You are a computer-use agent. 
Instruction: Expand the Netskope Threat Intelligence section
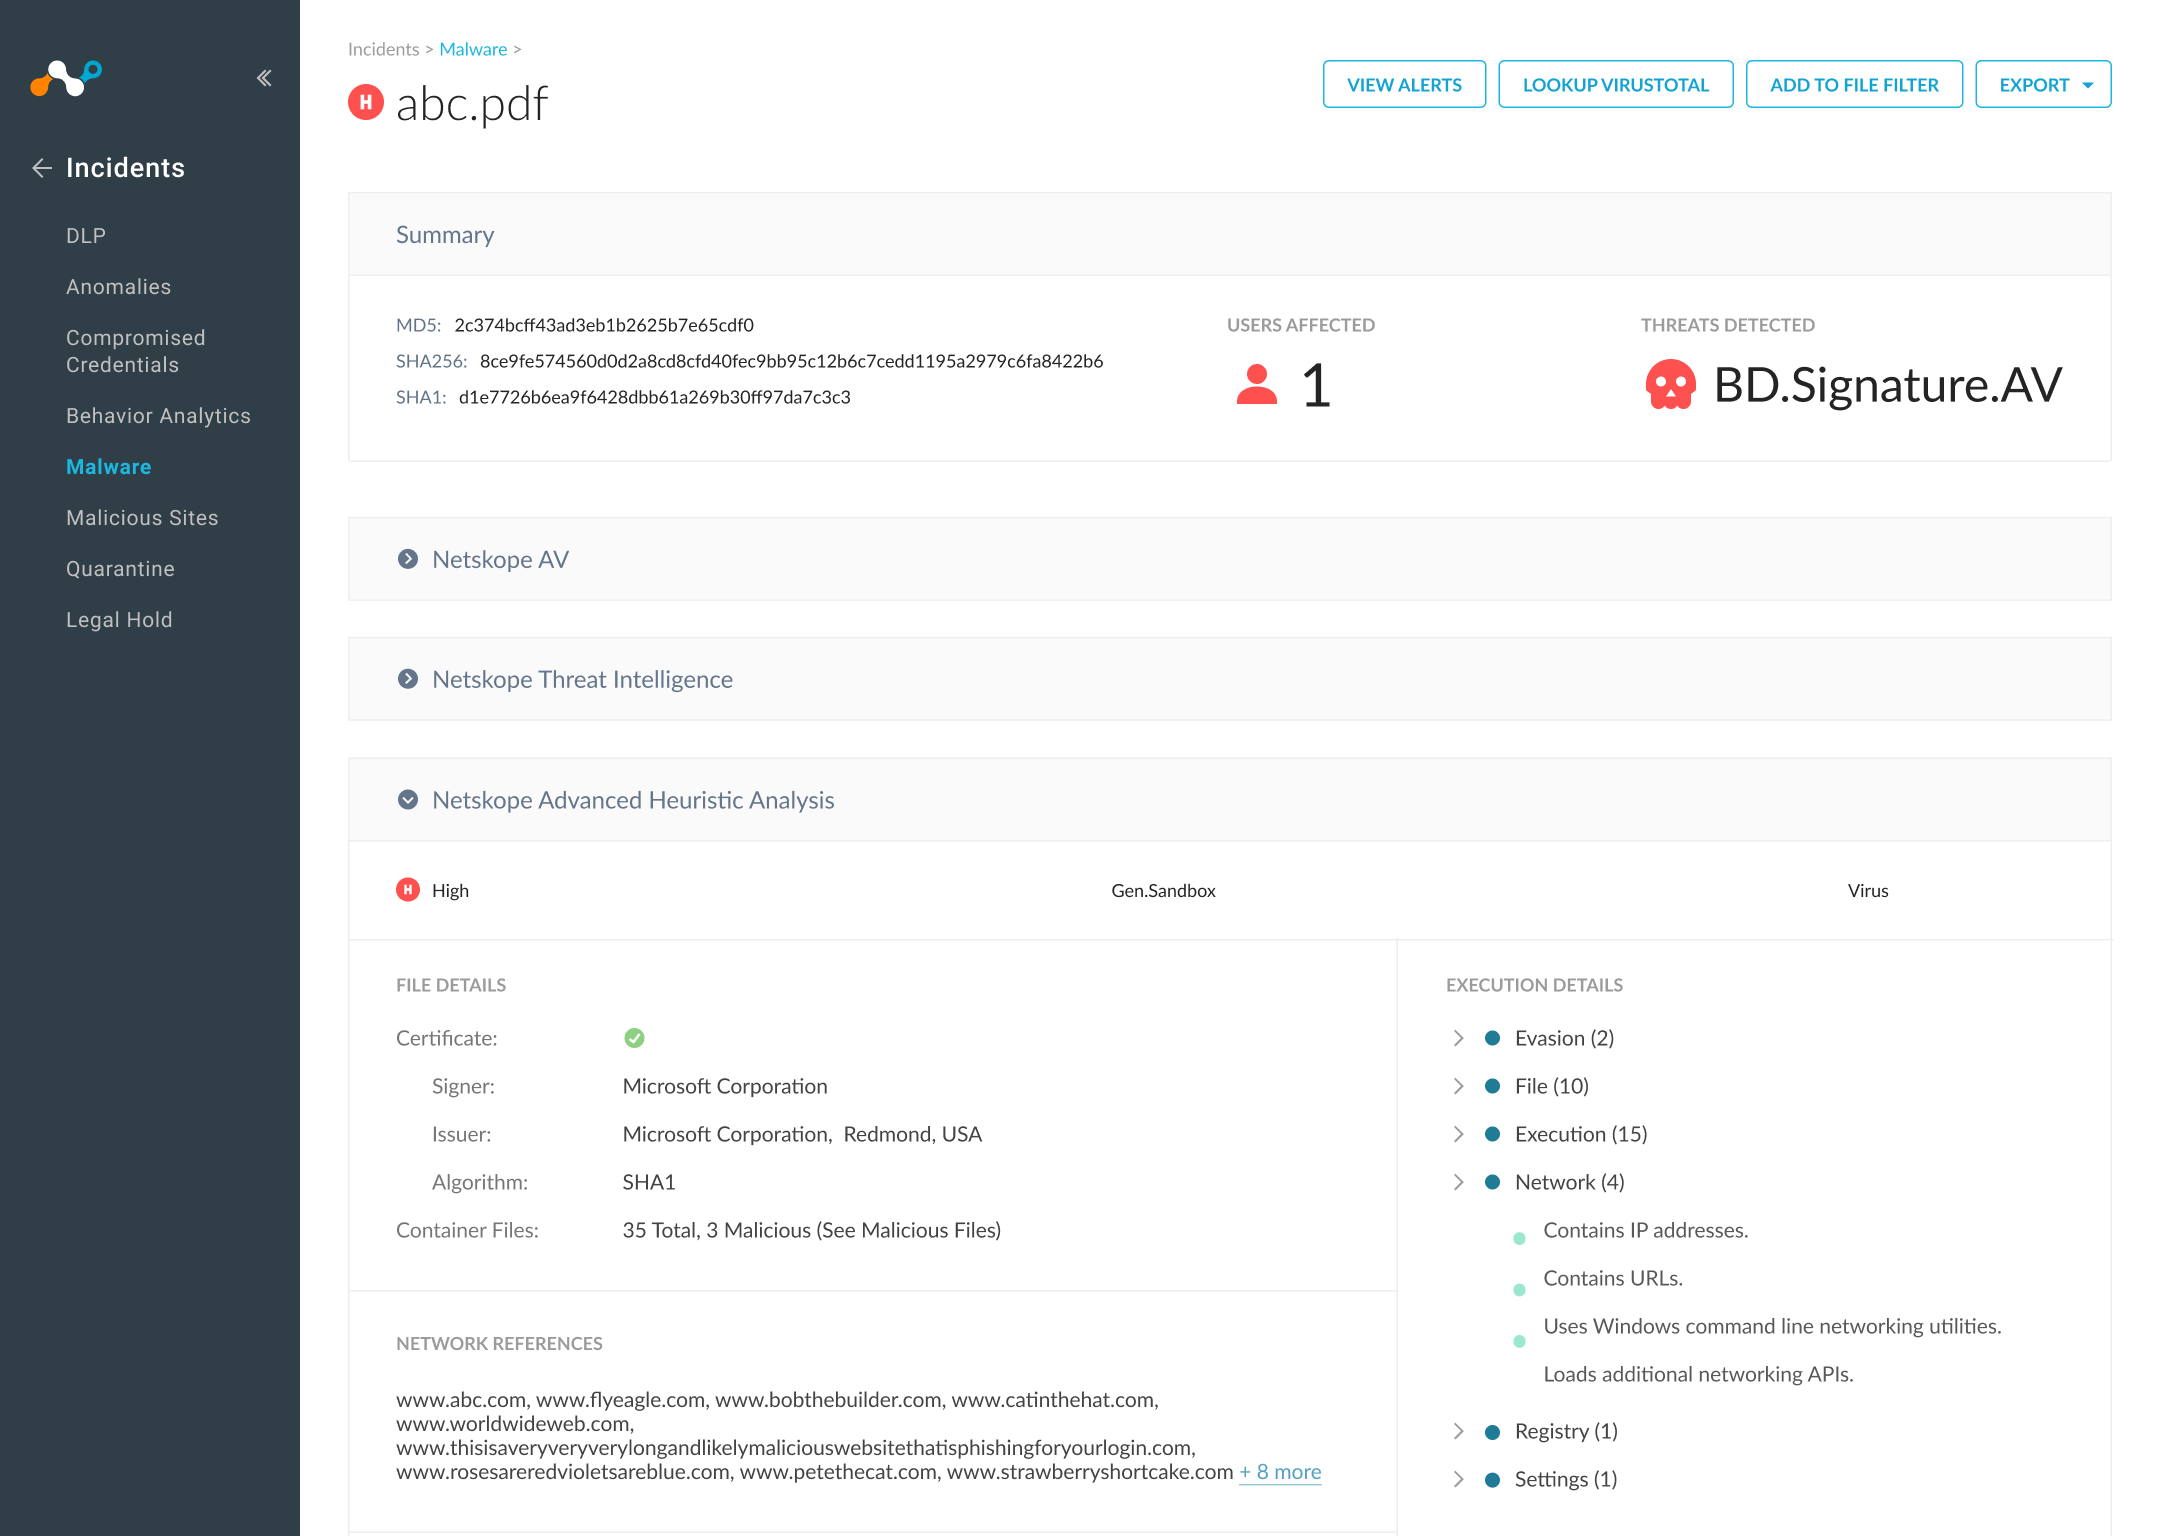pos(408,679)
